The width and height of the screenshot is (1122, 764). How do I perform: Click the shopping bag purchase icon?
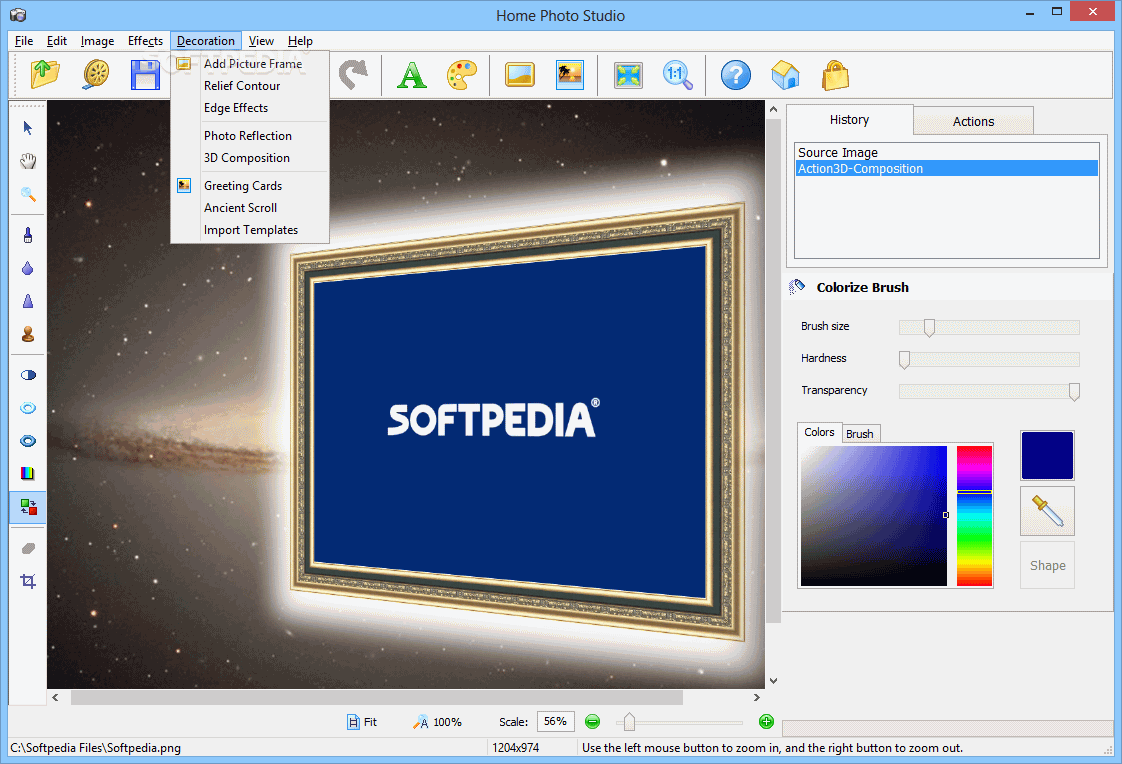pos(835,74)
